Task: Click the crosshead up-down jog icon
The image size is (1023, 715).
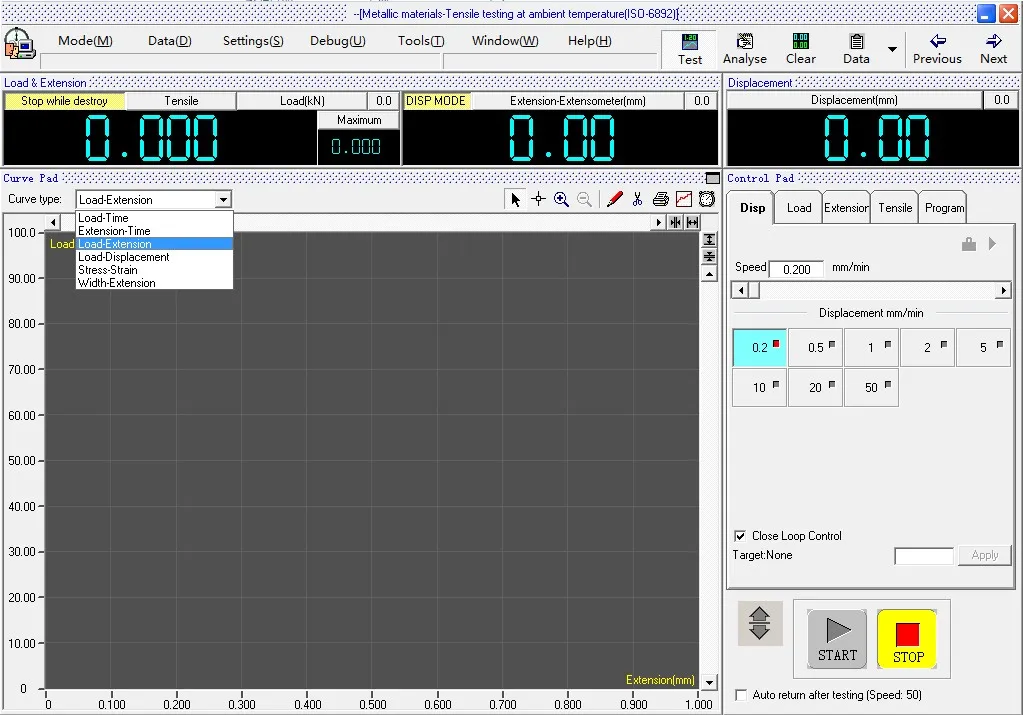Action: click(x=759, y=623)
